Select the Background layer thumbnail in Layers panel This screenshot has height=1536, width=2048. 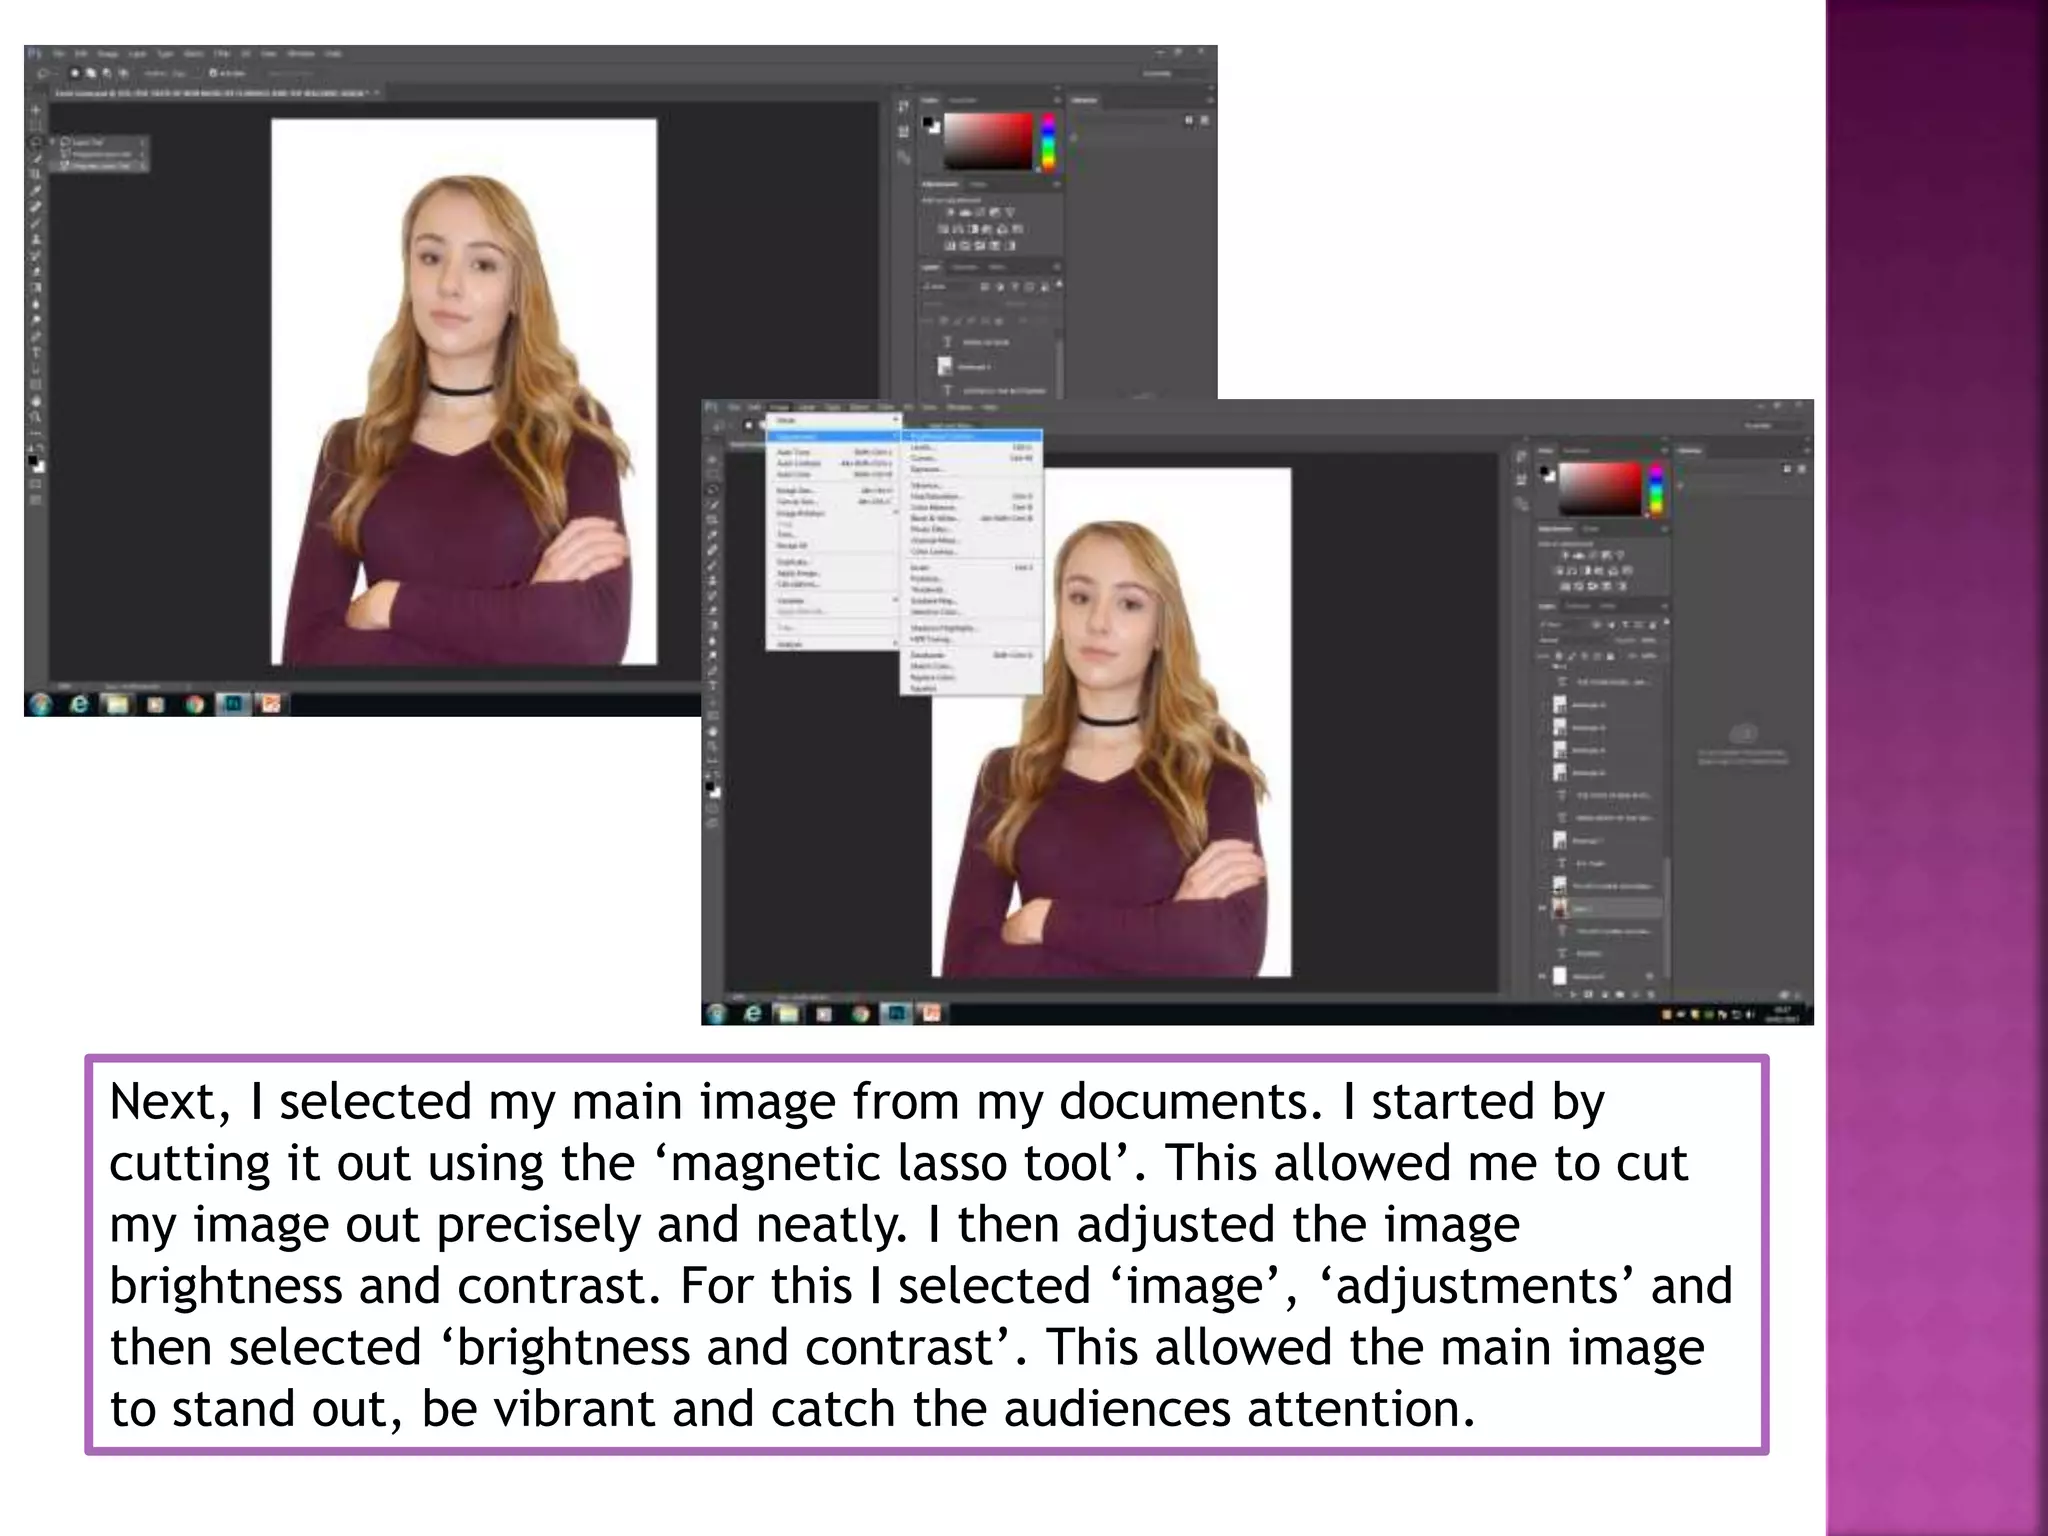1560,976
